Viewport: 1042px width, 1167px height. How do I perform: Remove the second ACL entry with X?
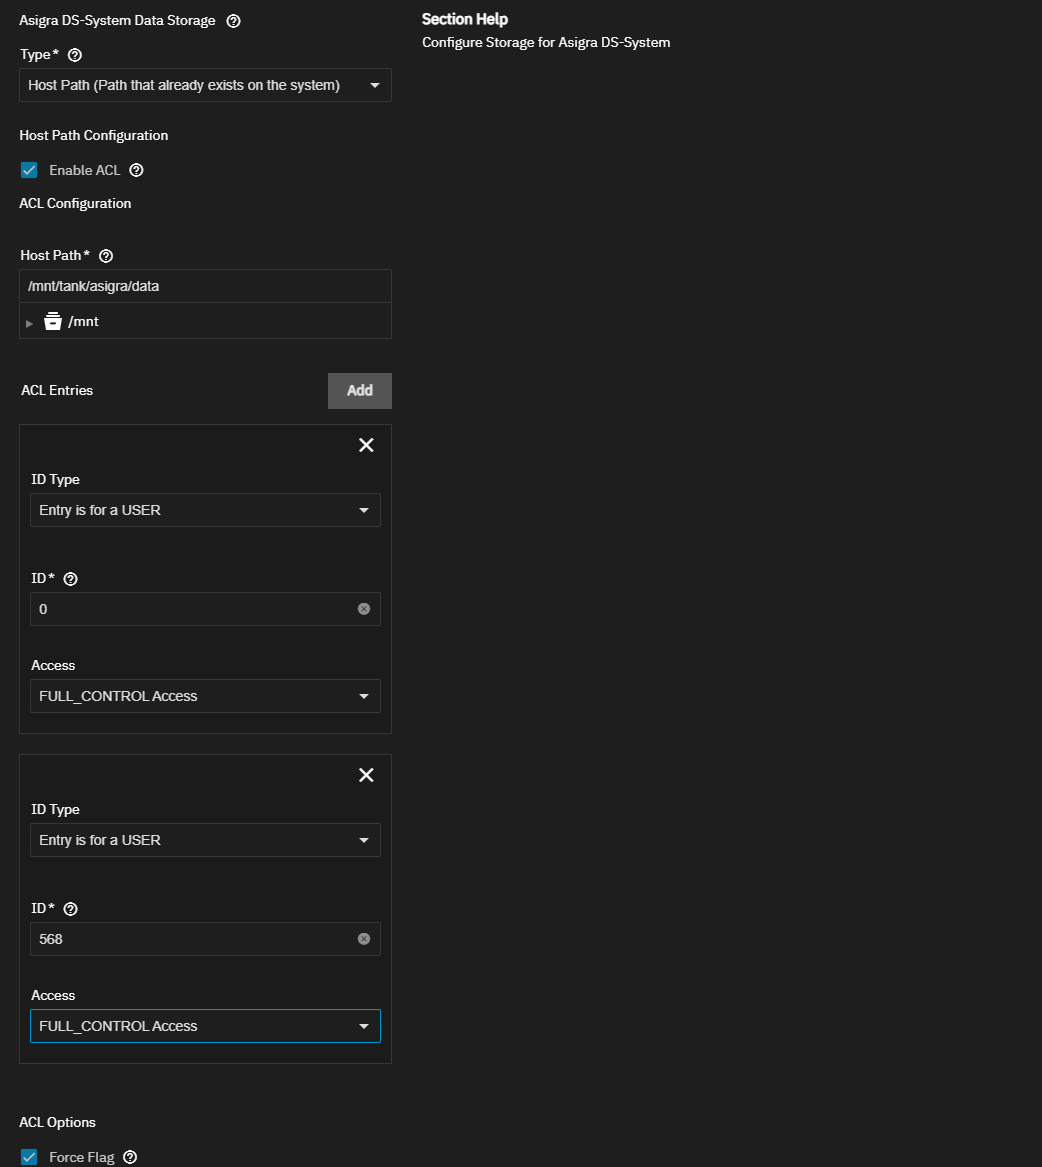(366, 775)
